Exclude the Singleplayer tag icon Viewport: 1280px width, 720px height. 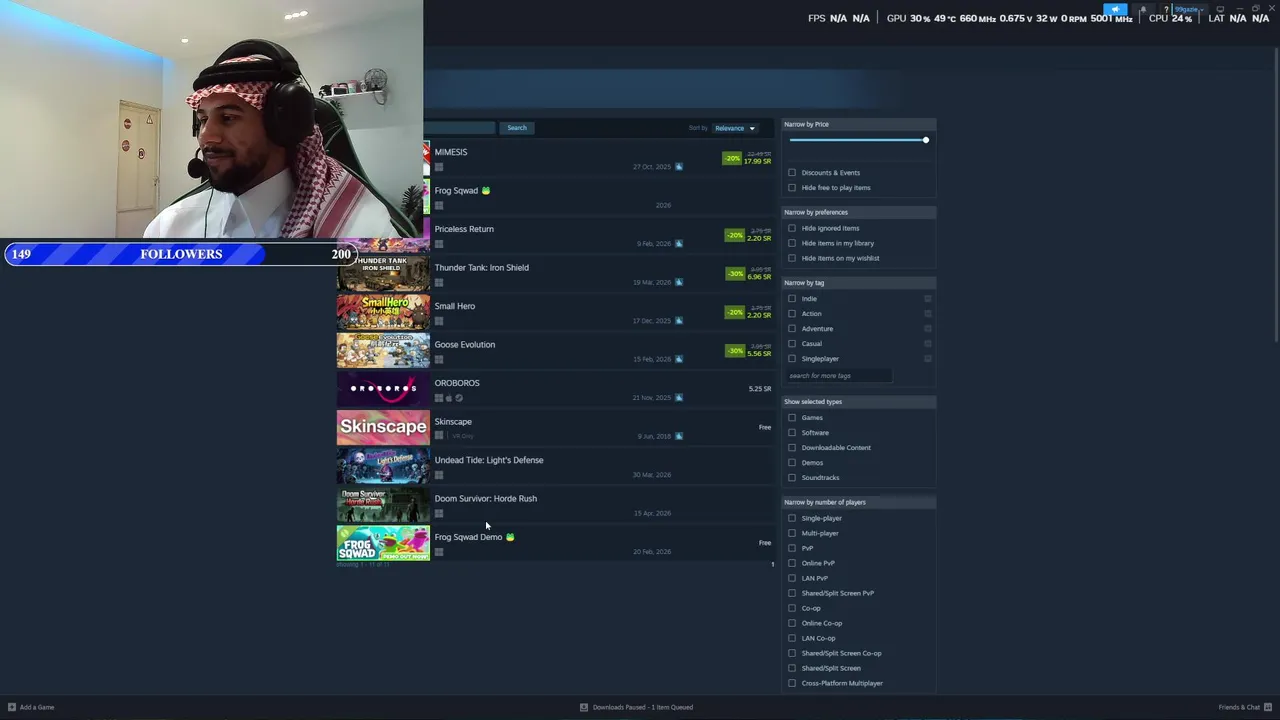pos(928,359)
